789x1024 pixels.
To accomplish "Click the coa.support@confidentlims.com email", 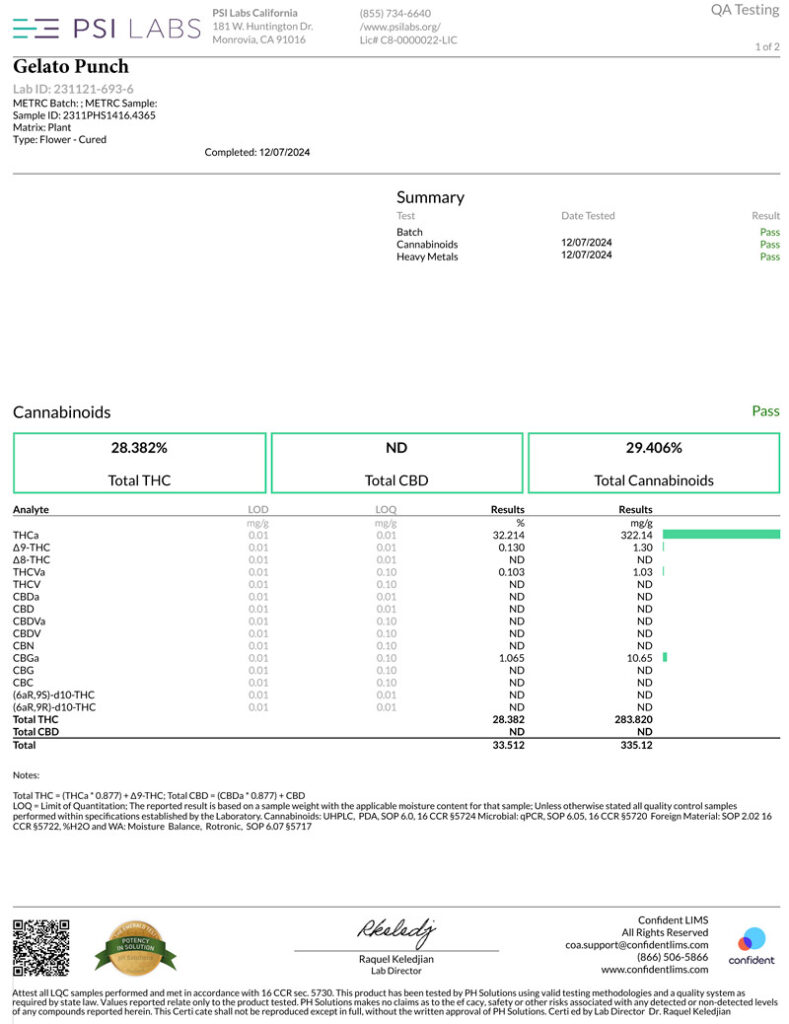I will pyautogui.click(x=637, y=945).
